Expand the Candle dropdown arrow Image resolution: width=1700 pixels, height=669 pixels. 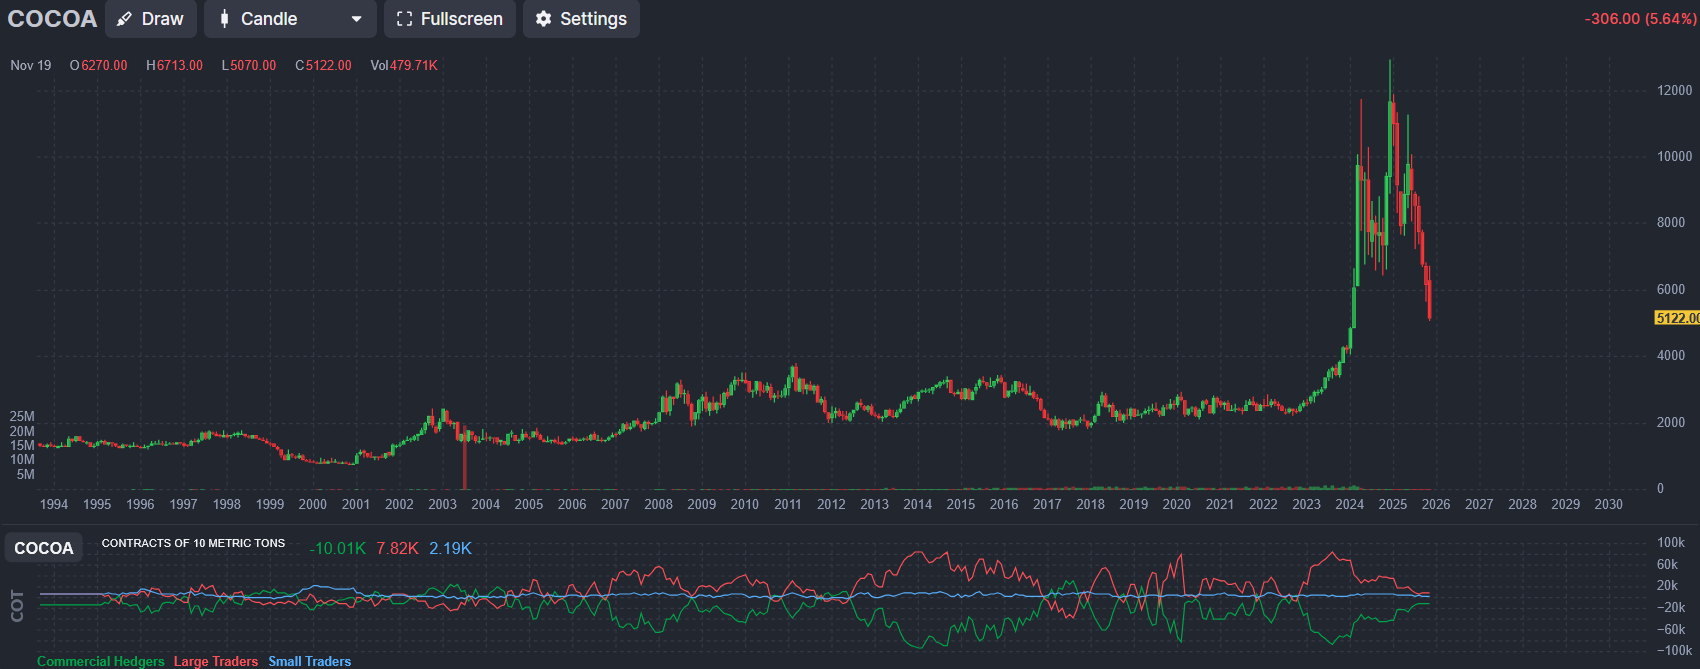coord(356,19)
